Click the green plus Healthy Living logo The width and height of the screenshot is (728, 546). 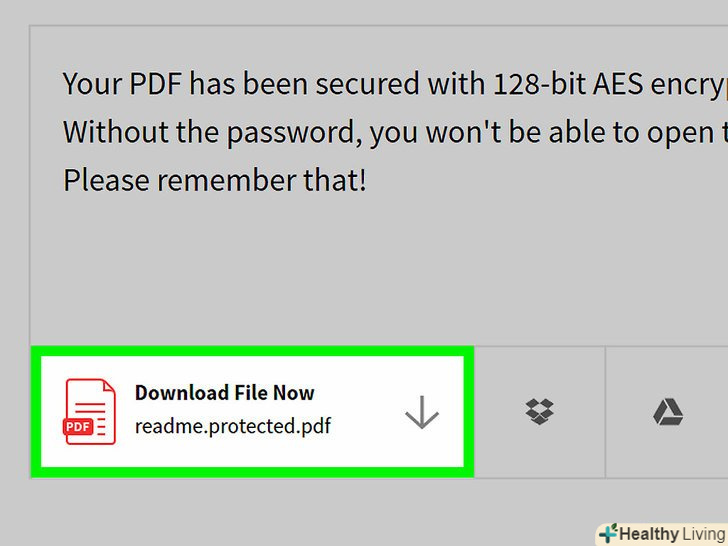point(607,534)
